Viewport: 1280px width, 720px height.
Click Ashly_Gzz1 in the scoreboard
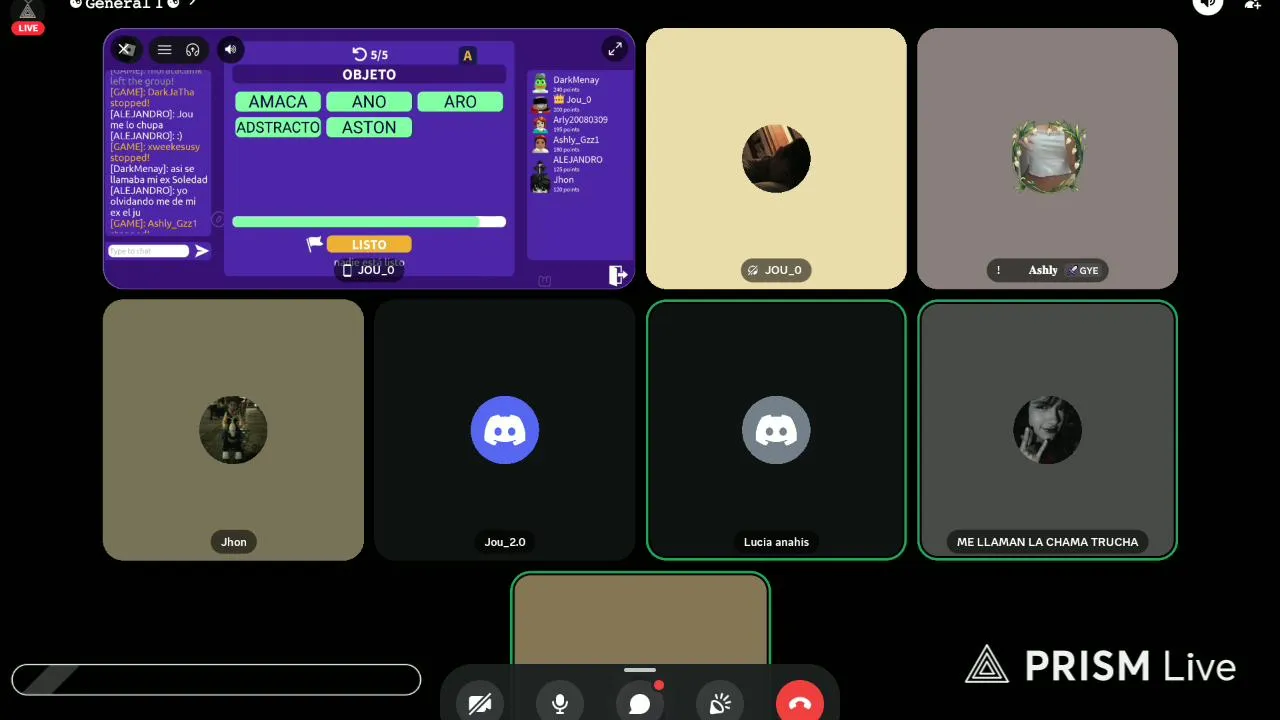point(576,140)
